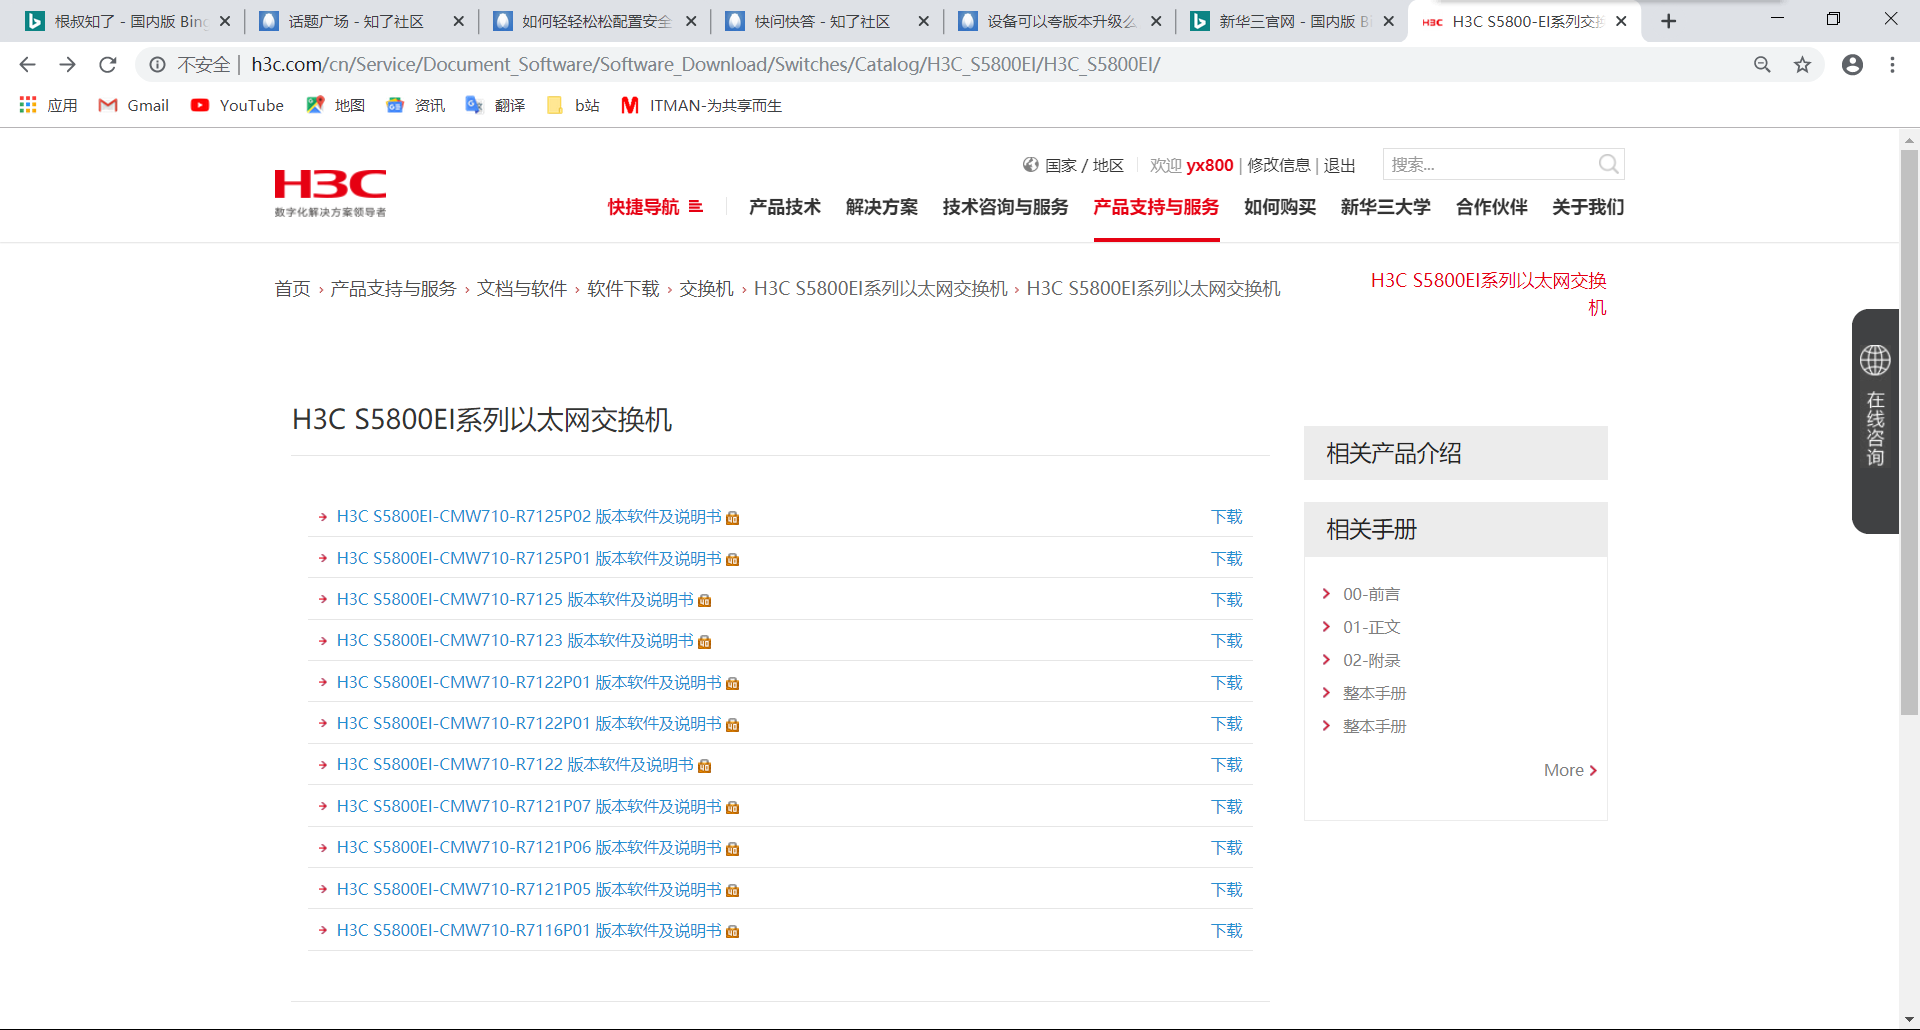Open the 合作伙伴 menu
This screenshot has width=1920, height=1030.
[1492, 207]
